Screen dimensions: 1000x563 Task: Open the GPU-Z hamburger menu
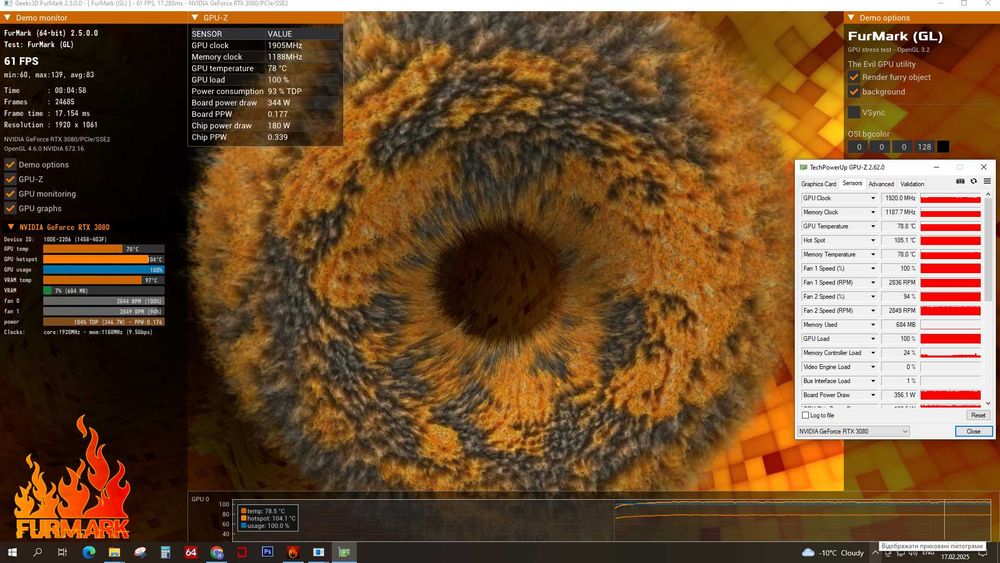(987, 182)
